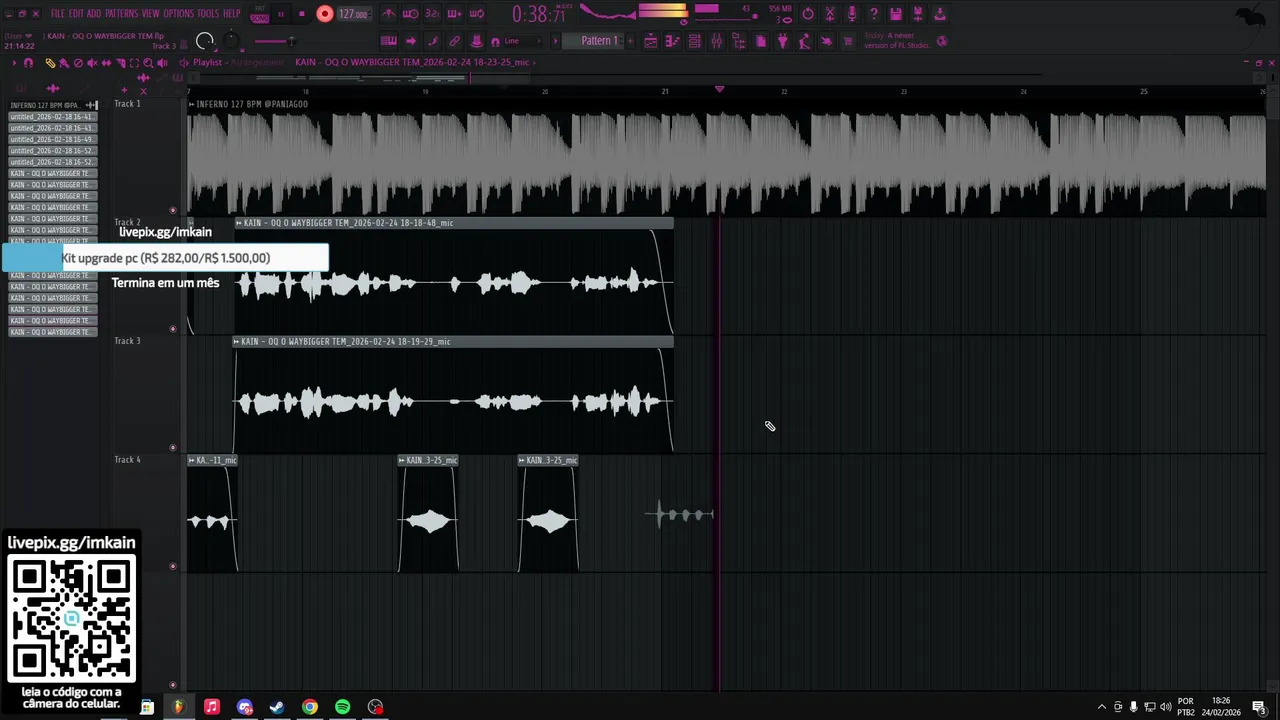The height and width of the screenshot is (720, 1280).
Task: Click the plus button next to Pattern 1
Action: pyautogui.click(x=630, y=41)
